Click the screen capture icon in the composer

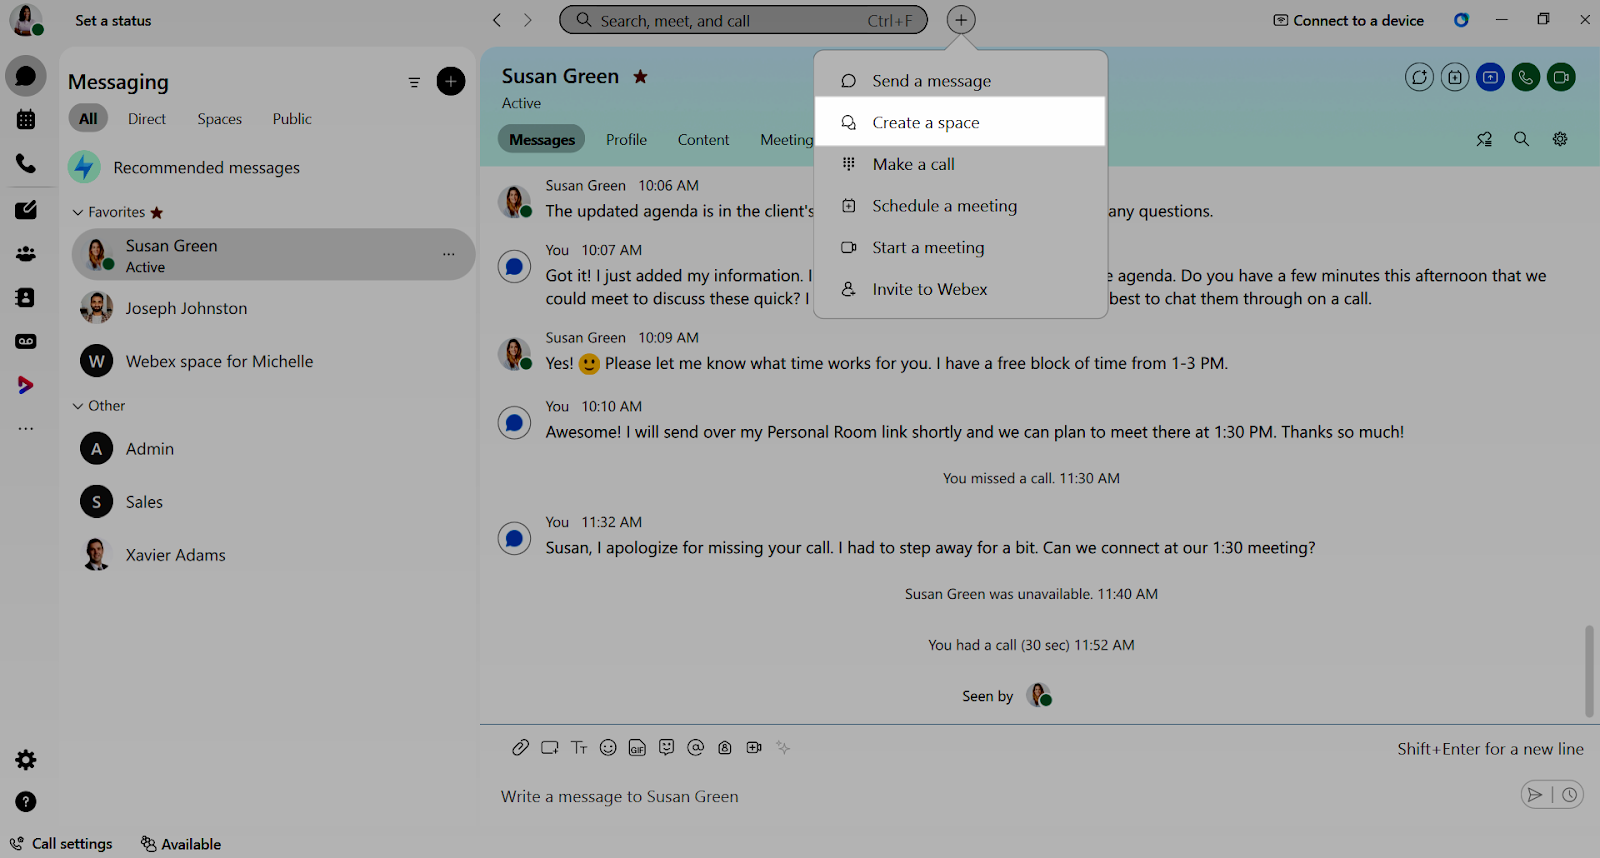549,747
